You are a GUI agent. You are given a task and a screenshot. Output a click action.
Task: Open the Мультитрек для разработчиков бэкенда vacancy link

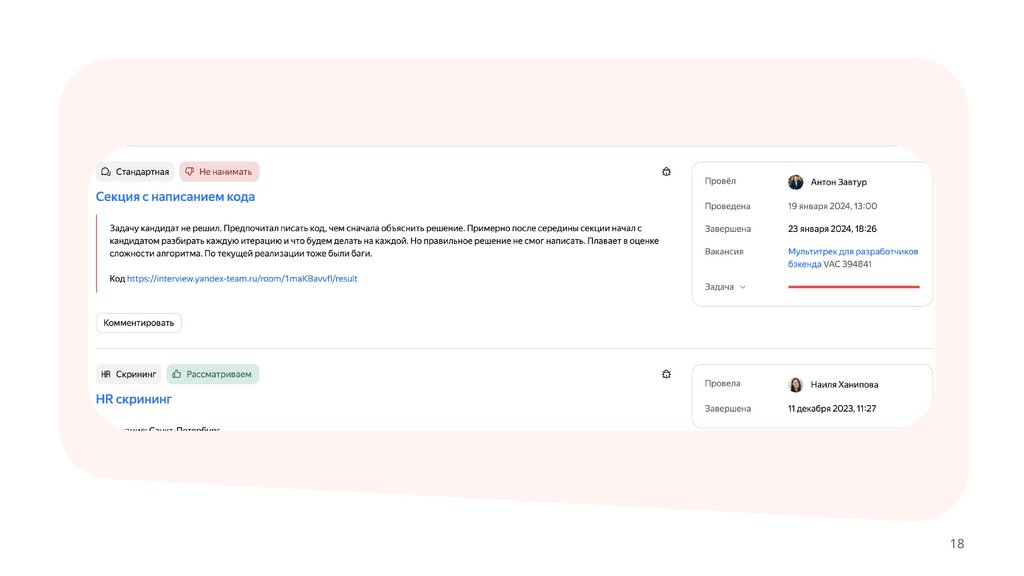[x=852, y=252]
